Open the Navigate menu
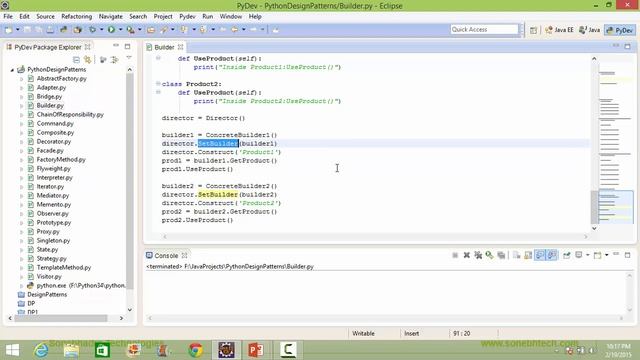Viewport: 640px width, 360px height. pos(111,16)
